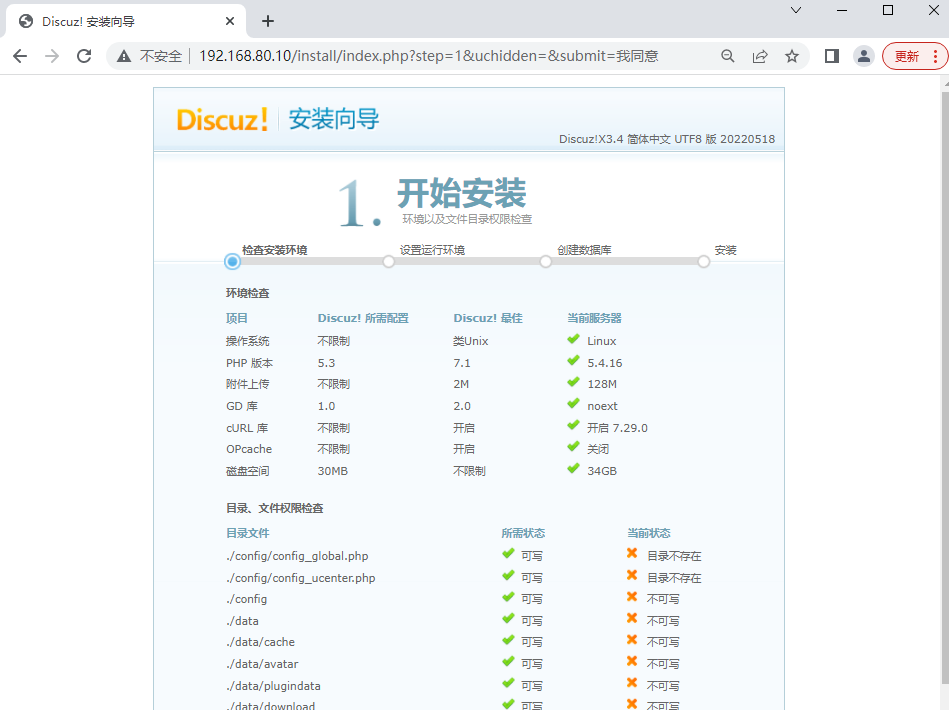Viewport: 949px width, 710px height.
Task: Click the 目录、文件权限检查 section heading
Action: point(275,508)
